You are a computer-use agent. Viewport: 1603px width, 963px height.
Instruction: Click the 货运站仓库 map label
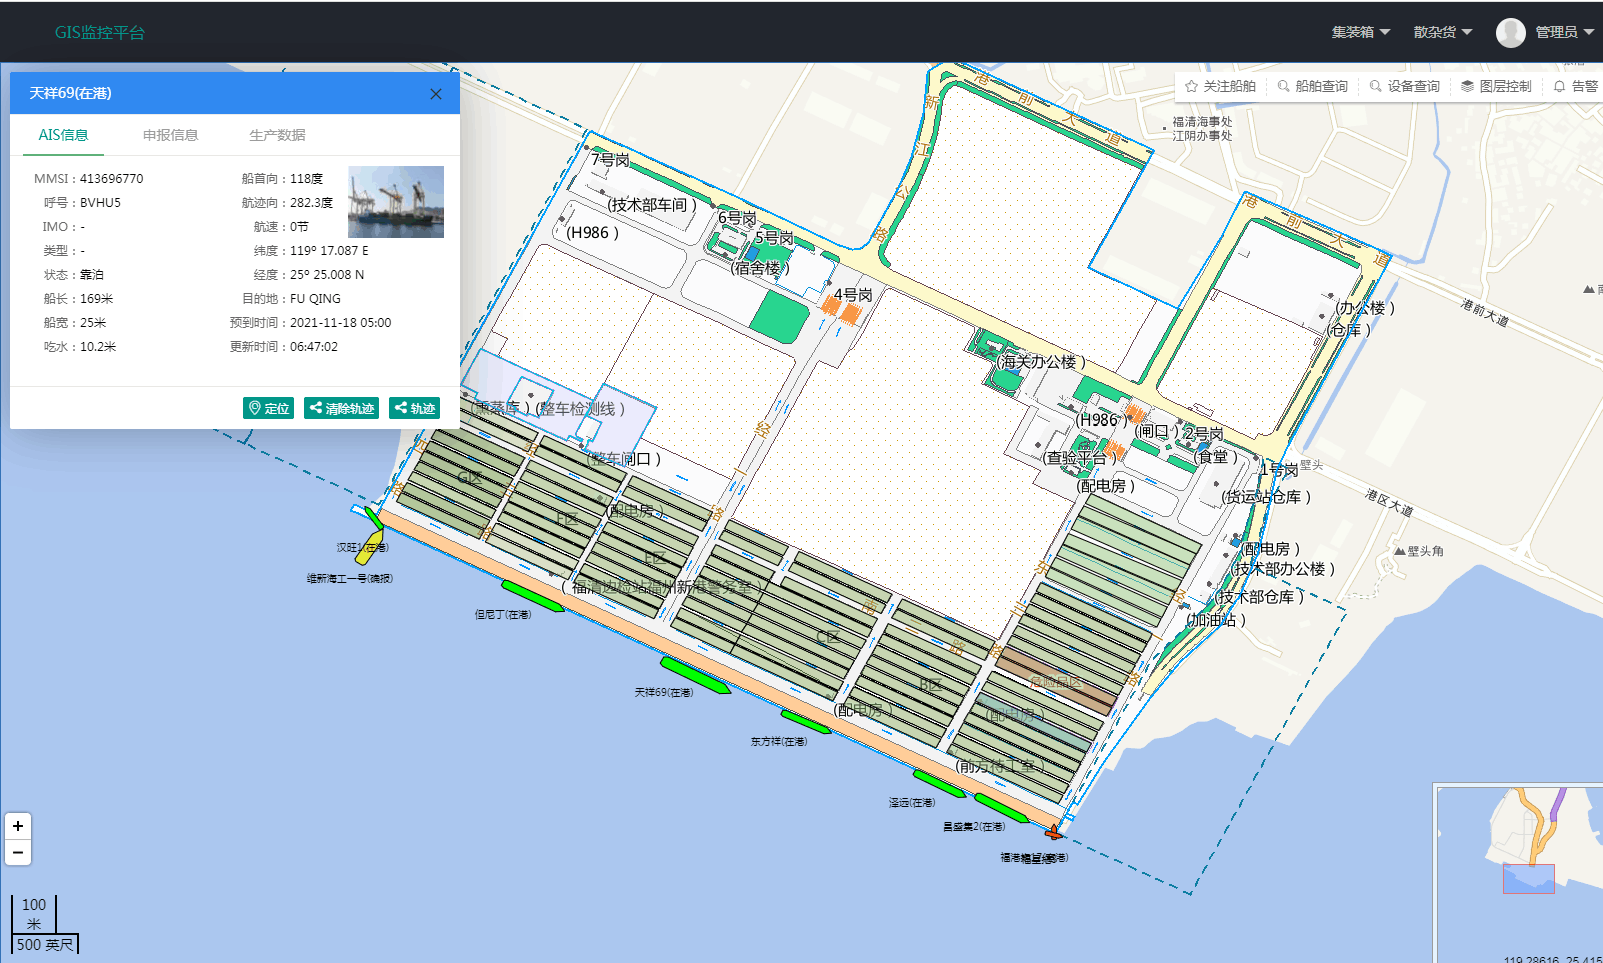(1266, 497)
